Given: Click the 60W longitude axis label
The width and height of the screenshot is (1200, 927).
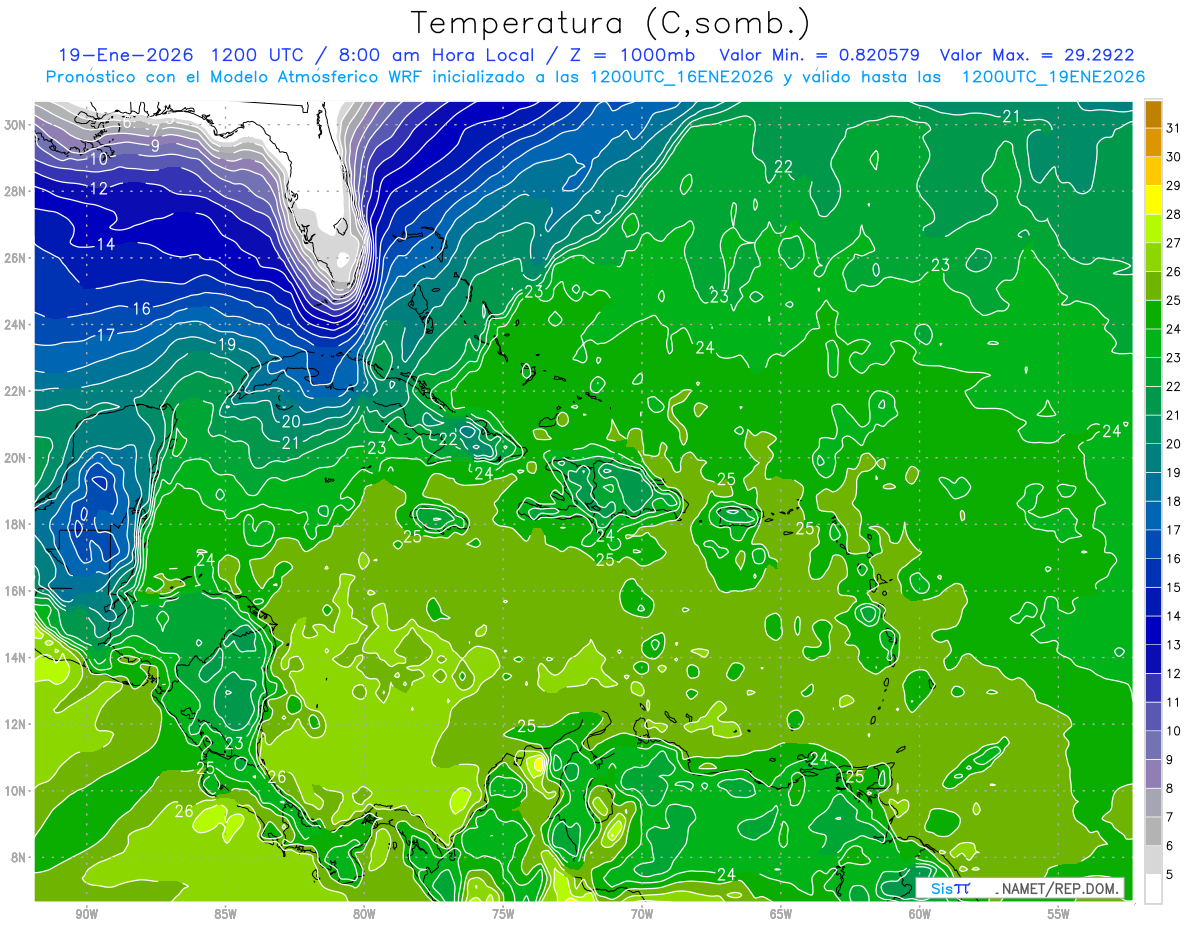Looking at the screenshot, I should (920, 914).
